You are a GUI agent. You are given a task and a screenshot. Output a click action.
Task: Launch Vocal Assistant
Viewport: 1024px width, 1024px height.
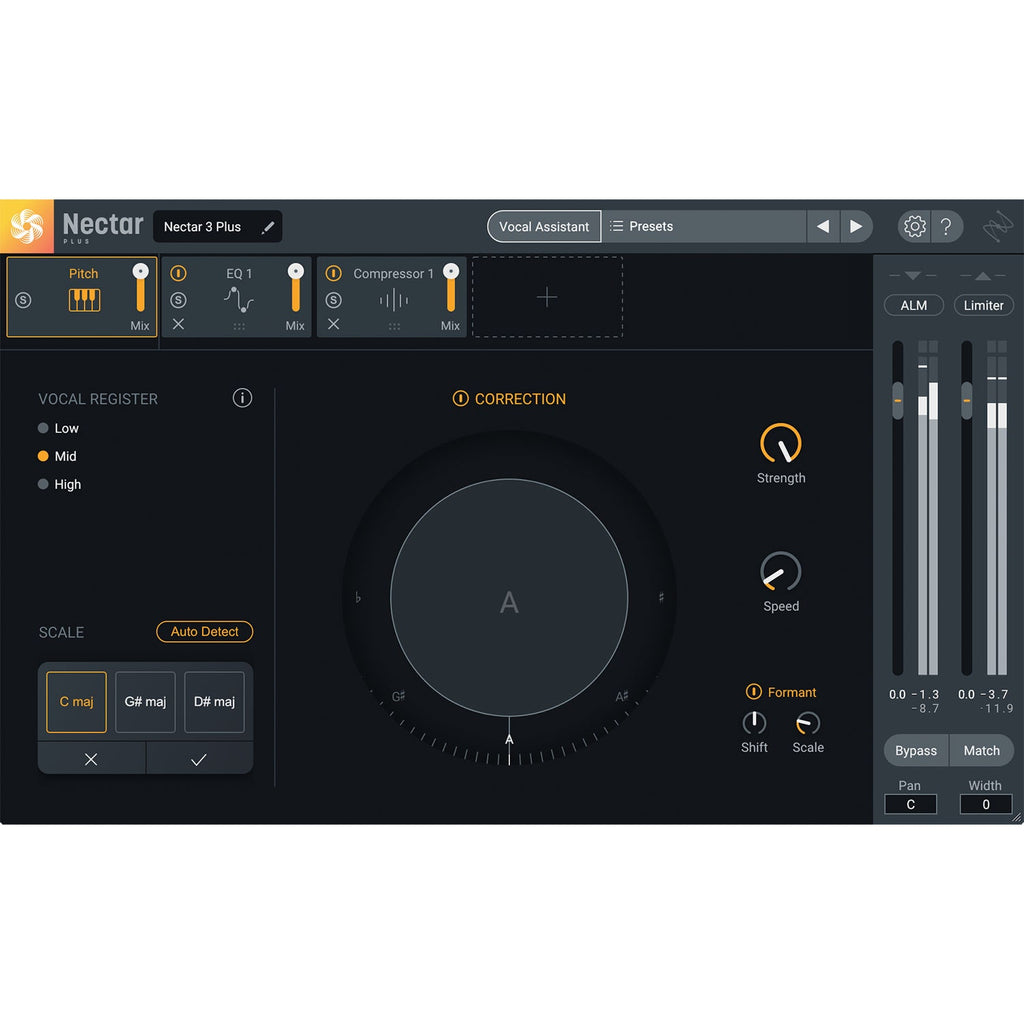(543, 227)
